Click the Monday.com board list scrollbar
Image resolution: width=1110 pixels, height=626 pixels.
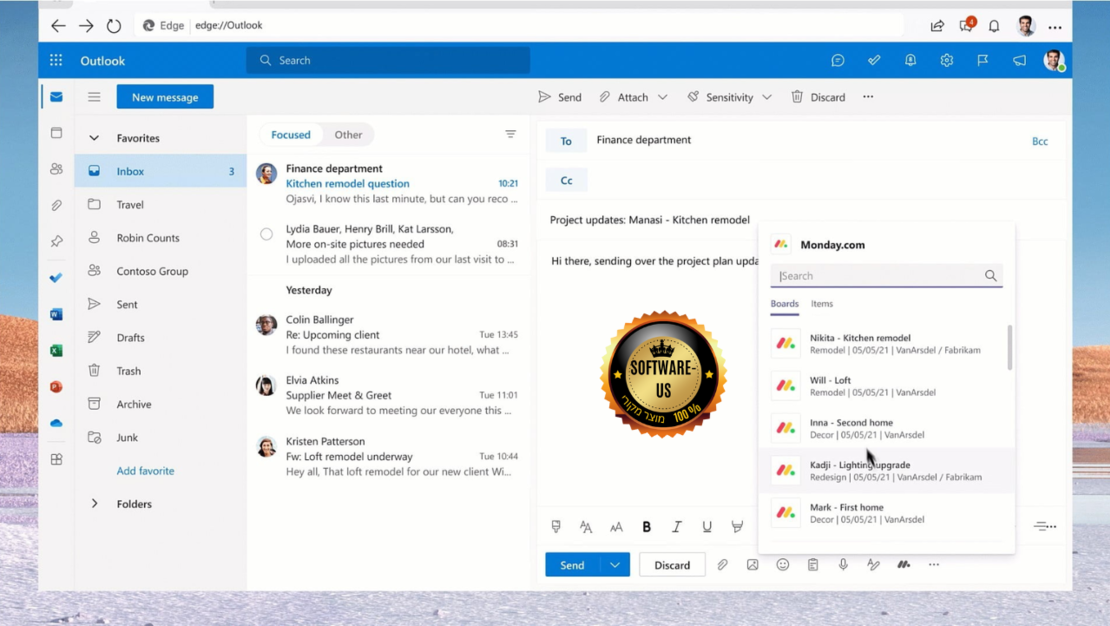(1009, 347)
